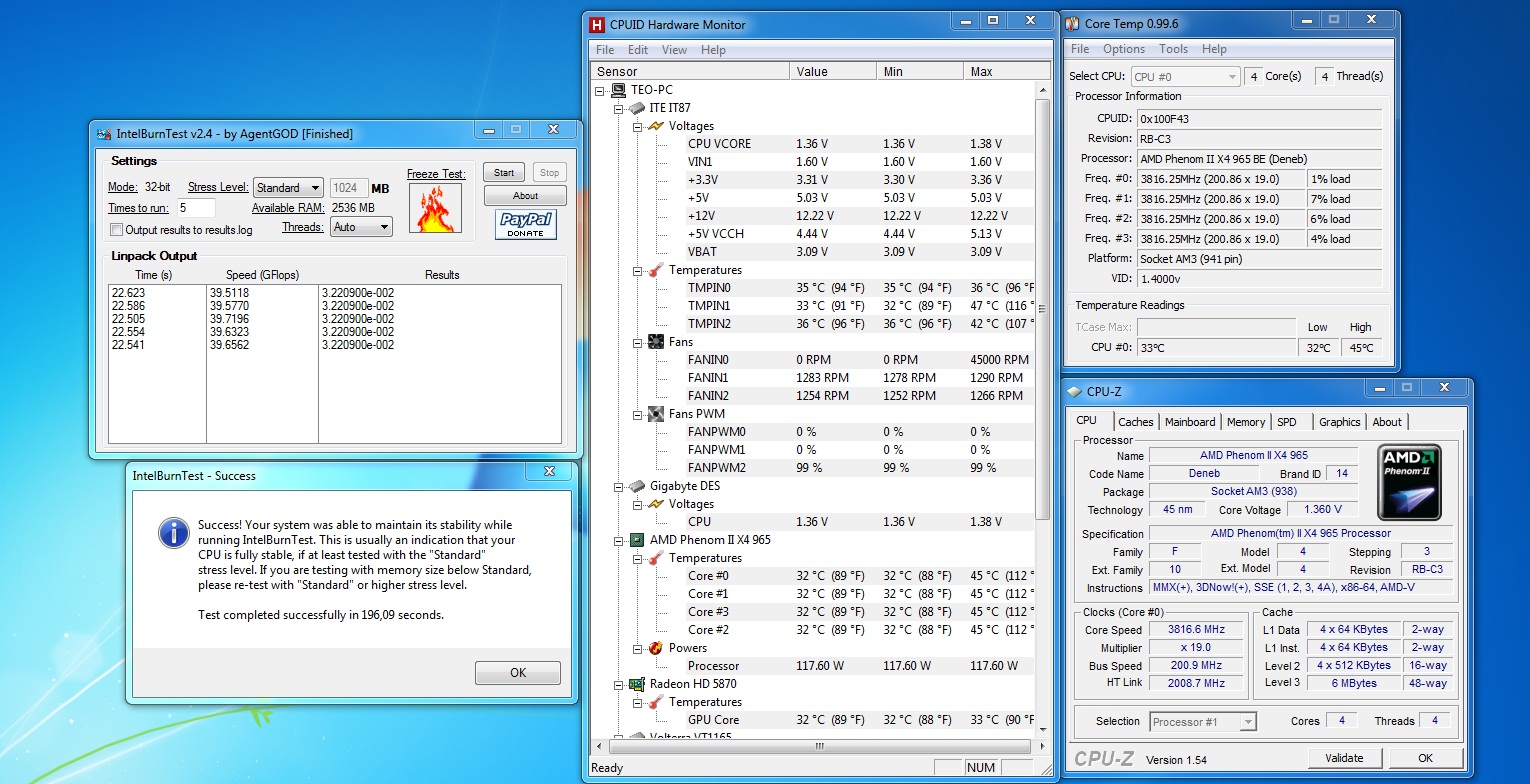Click the Times to run input field
This screenshot has height=784, width=1530.
coord(197,208)
